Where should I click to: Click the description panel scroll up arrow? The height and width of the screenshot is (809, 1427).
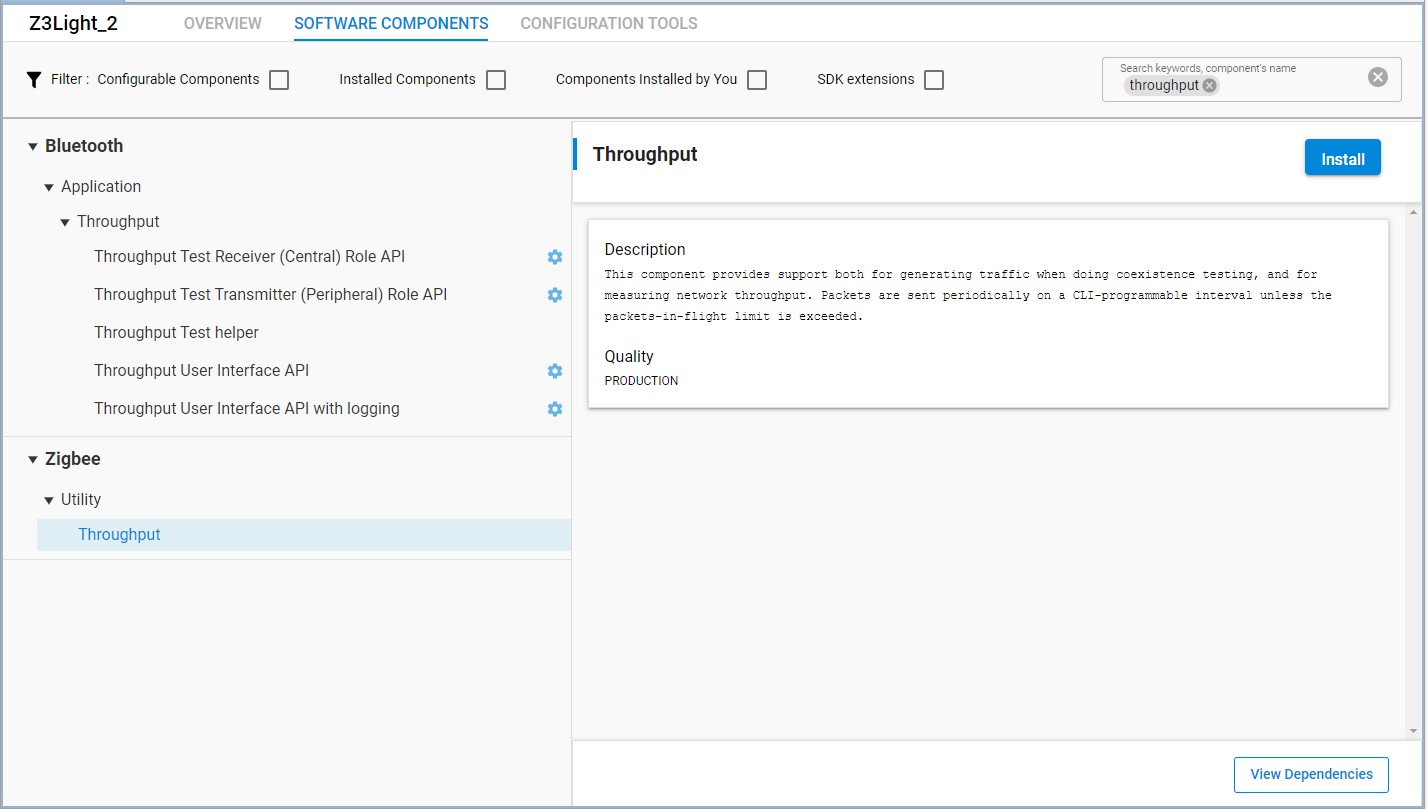coord(1413,213)
